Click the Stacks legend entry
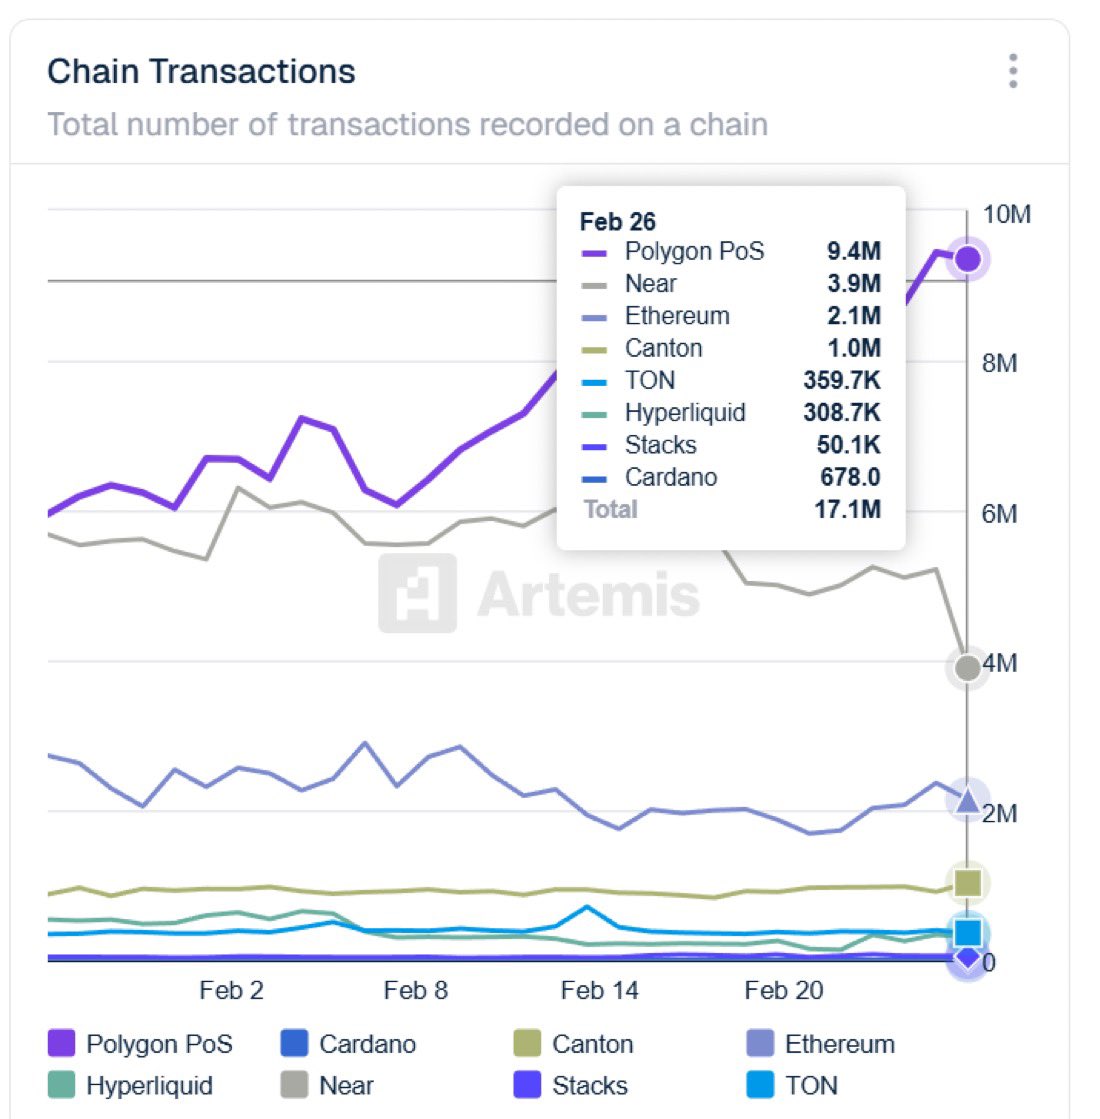Image resolution: width=1100 pixels, height=1119 pixels. pyautogui.click(x=570, y=1086)
